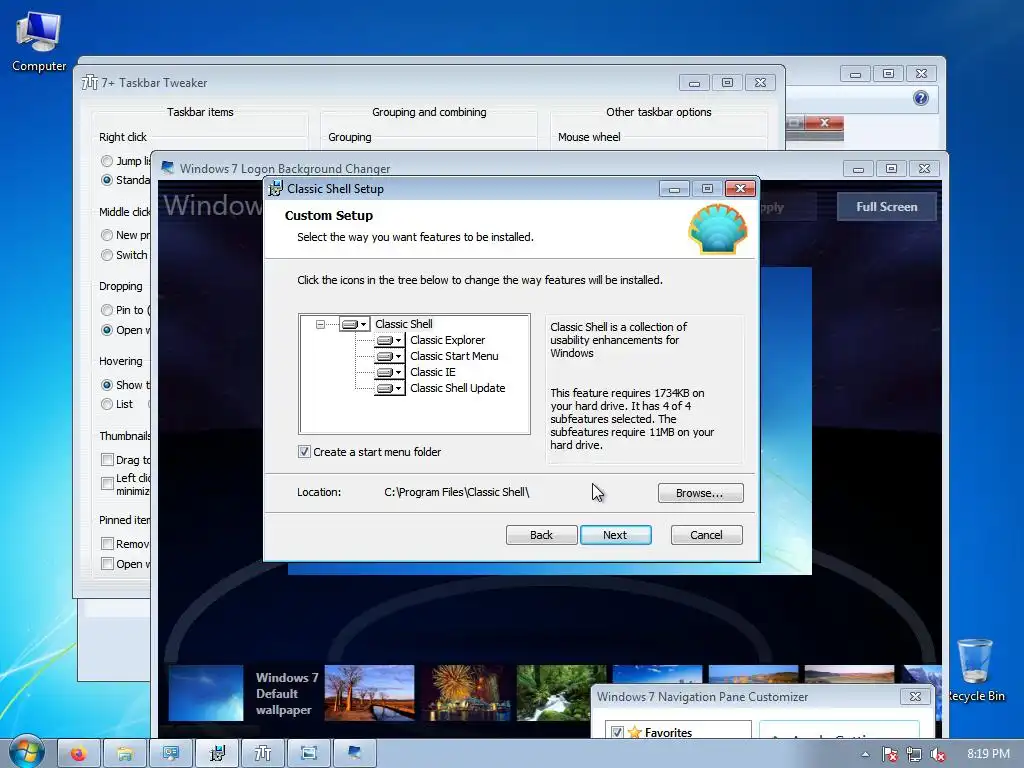
Task: Select Open with radio under Dropping
Action: (106, 330)
